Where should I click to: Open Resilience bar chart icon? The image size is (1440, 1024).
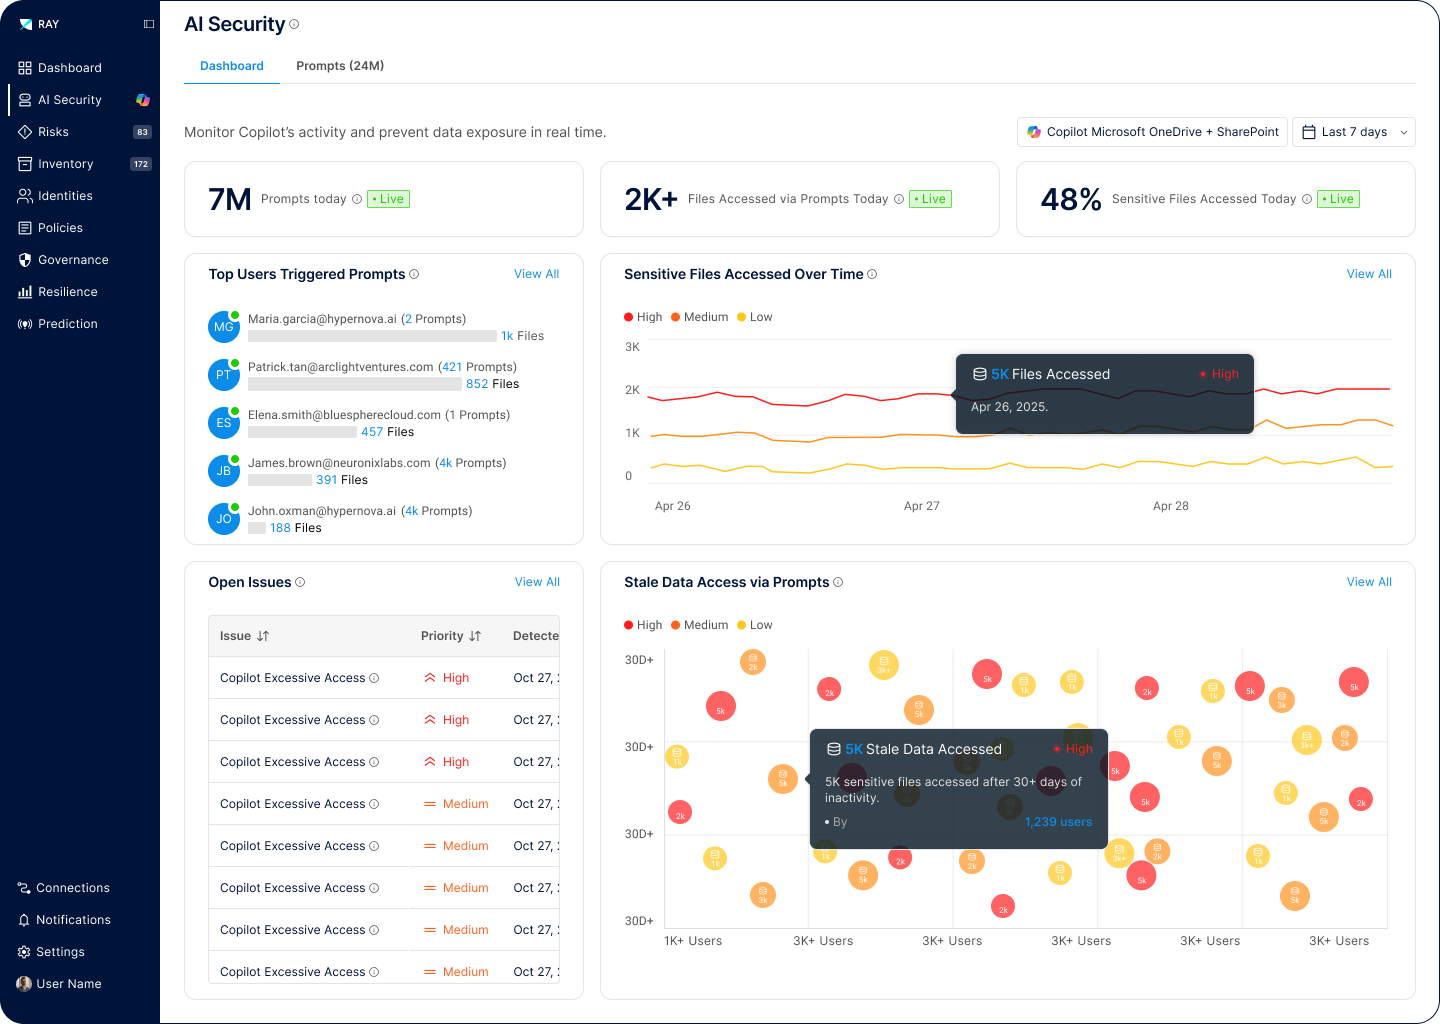point(25,292)
